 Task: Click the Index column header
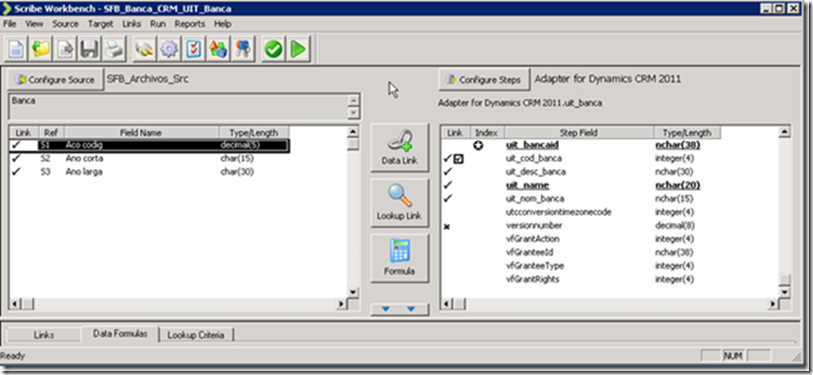coord(486,133)
